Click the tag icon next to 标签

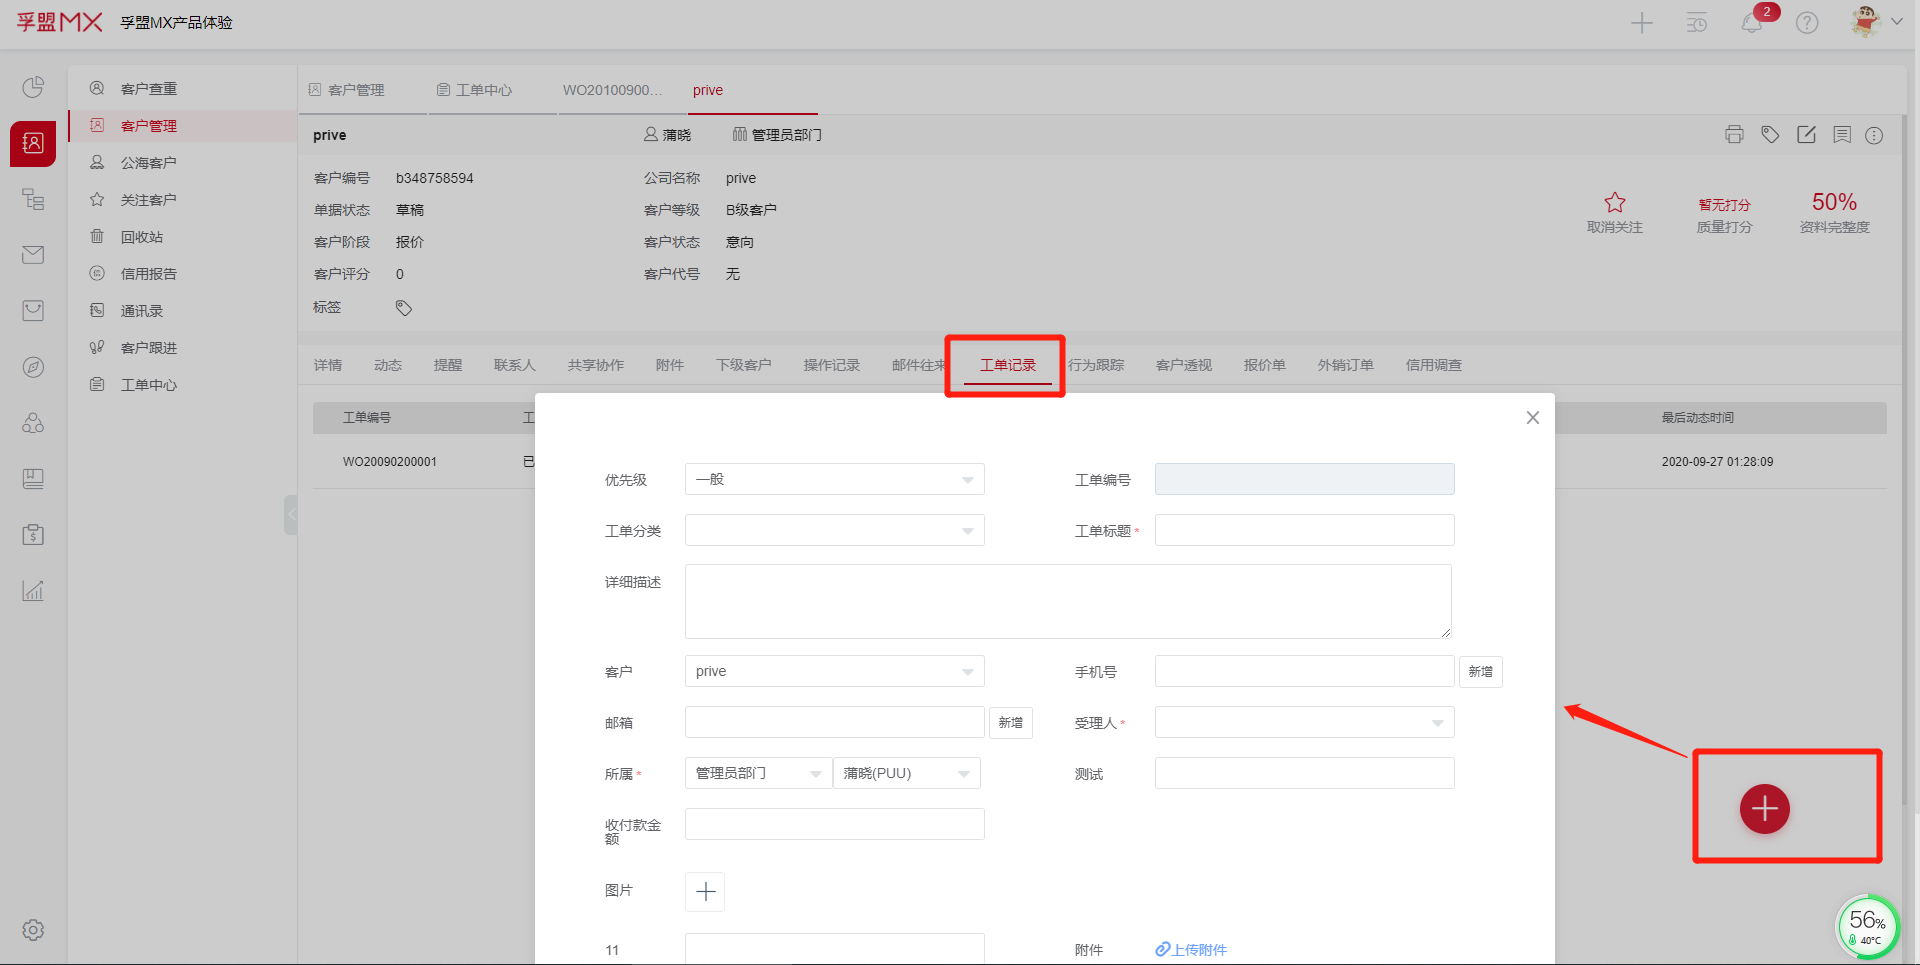coord(404,308)
